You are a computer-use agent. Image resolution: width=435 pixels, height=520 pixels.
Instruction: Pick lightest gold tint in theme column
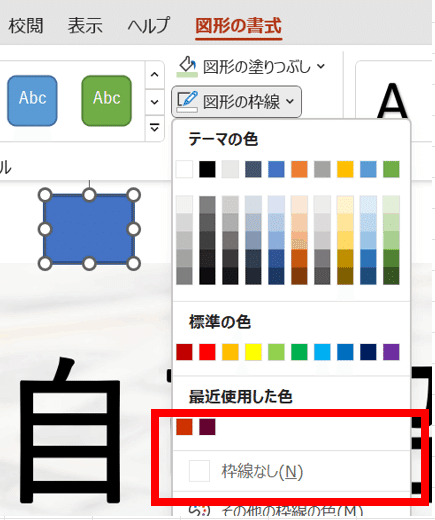pyautogui.click(x=345, y=204)
